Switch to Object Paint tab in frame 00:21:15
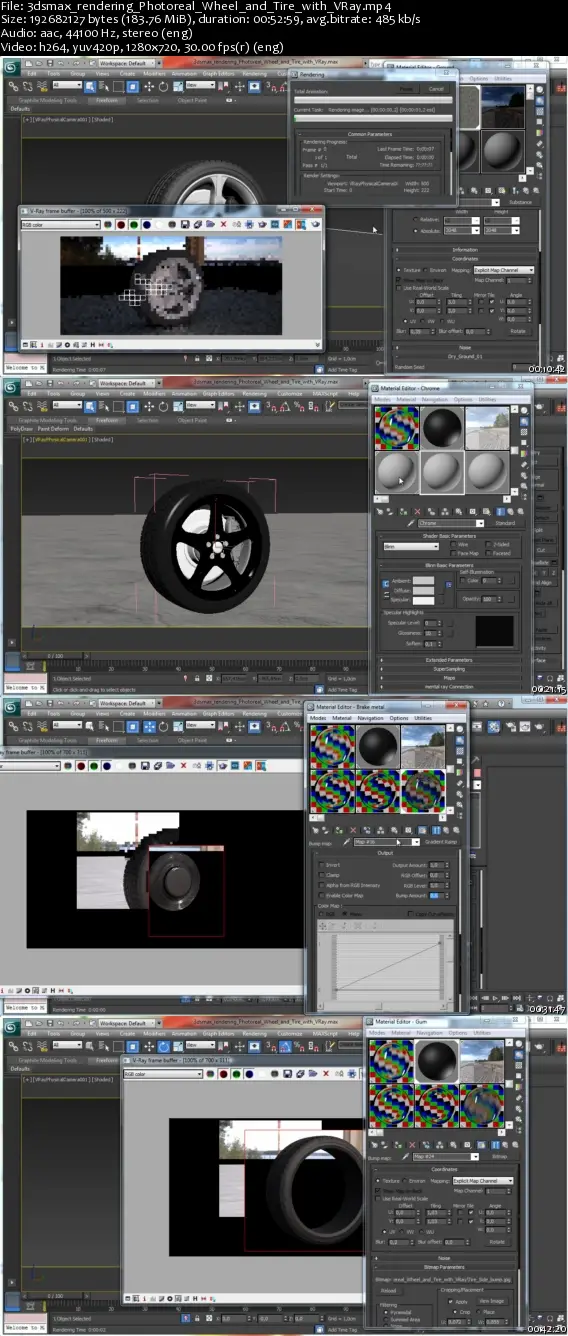Screen dimensions: 568x1336 [x=192, y=420]
